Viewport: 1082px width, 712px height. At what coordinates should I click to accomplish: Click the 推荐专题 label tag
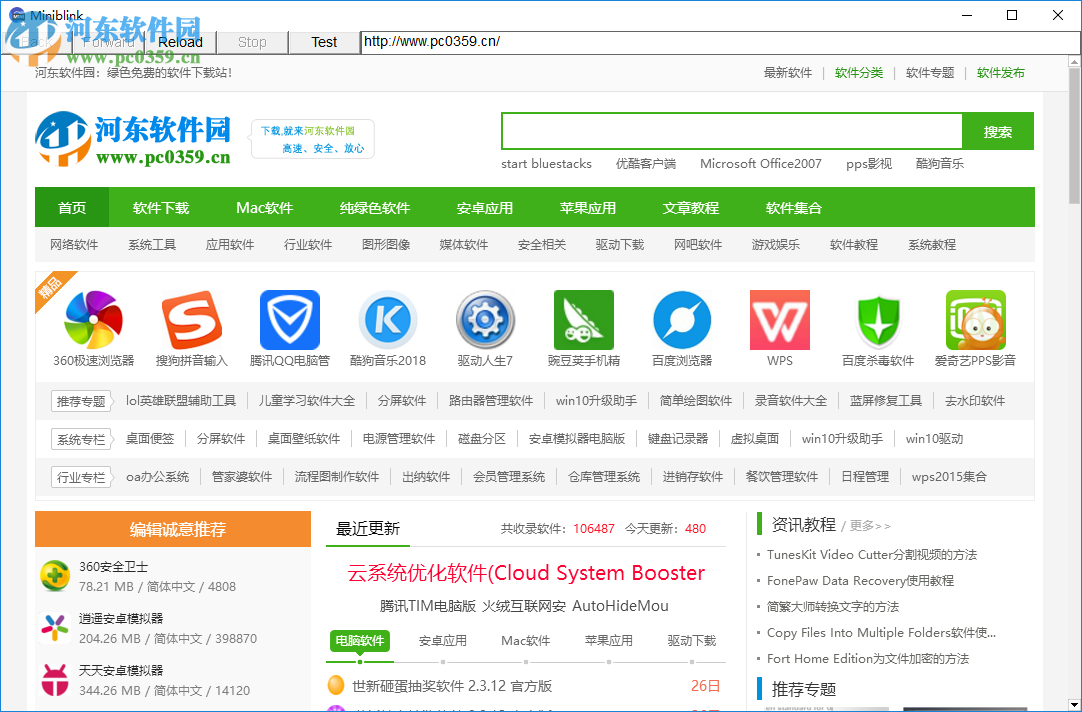pos(81,401)
